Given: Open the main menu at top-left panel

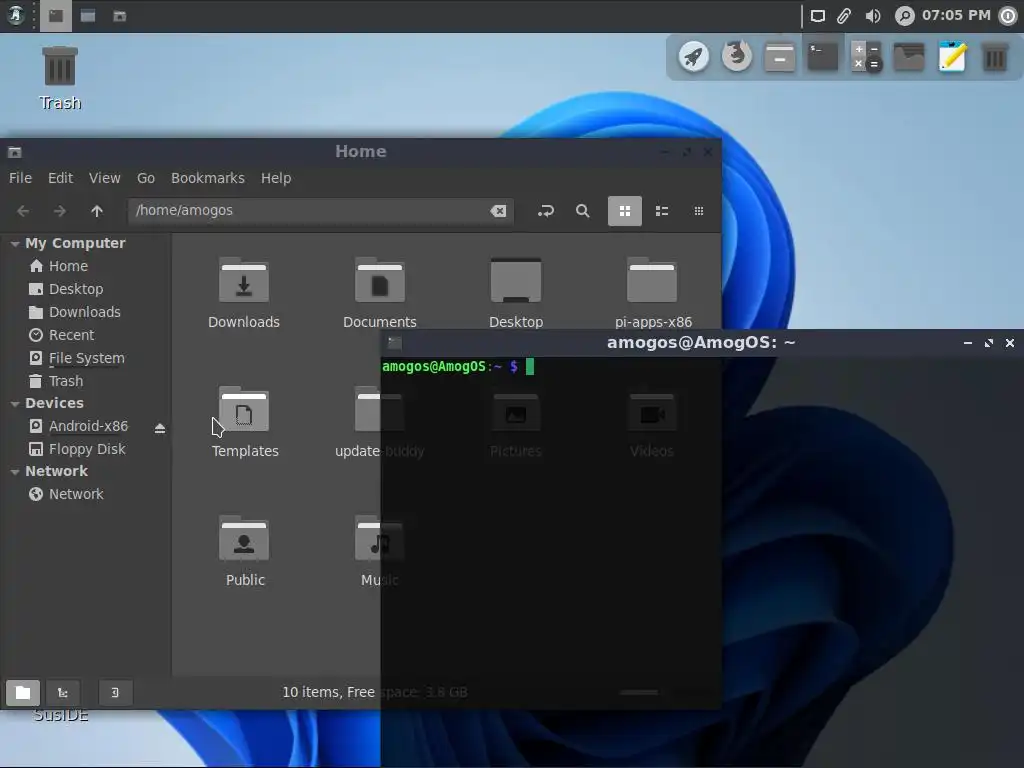Looking at the screenshot, I should coord(16,16).
